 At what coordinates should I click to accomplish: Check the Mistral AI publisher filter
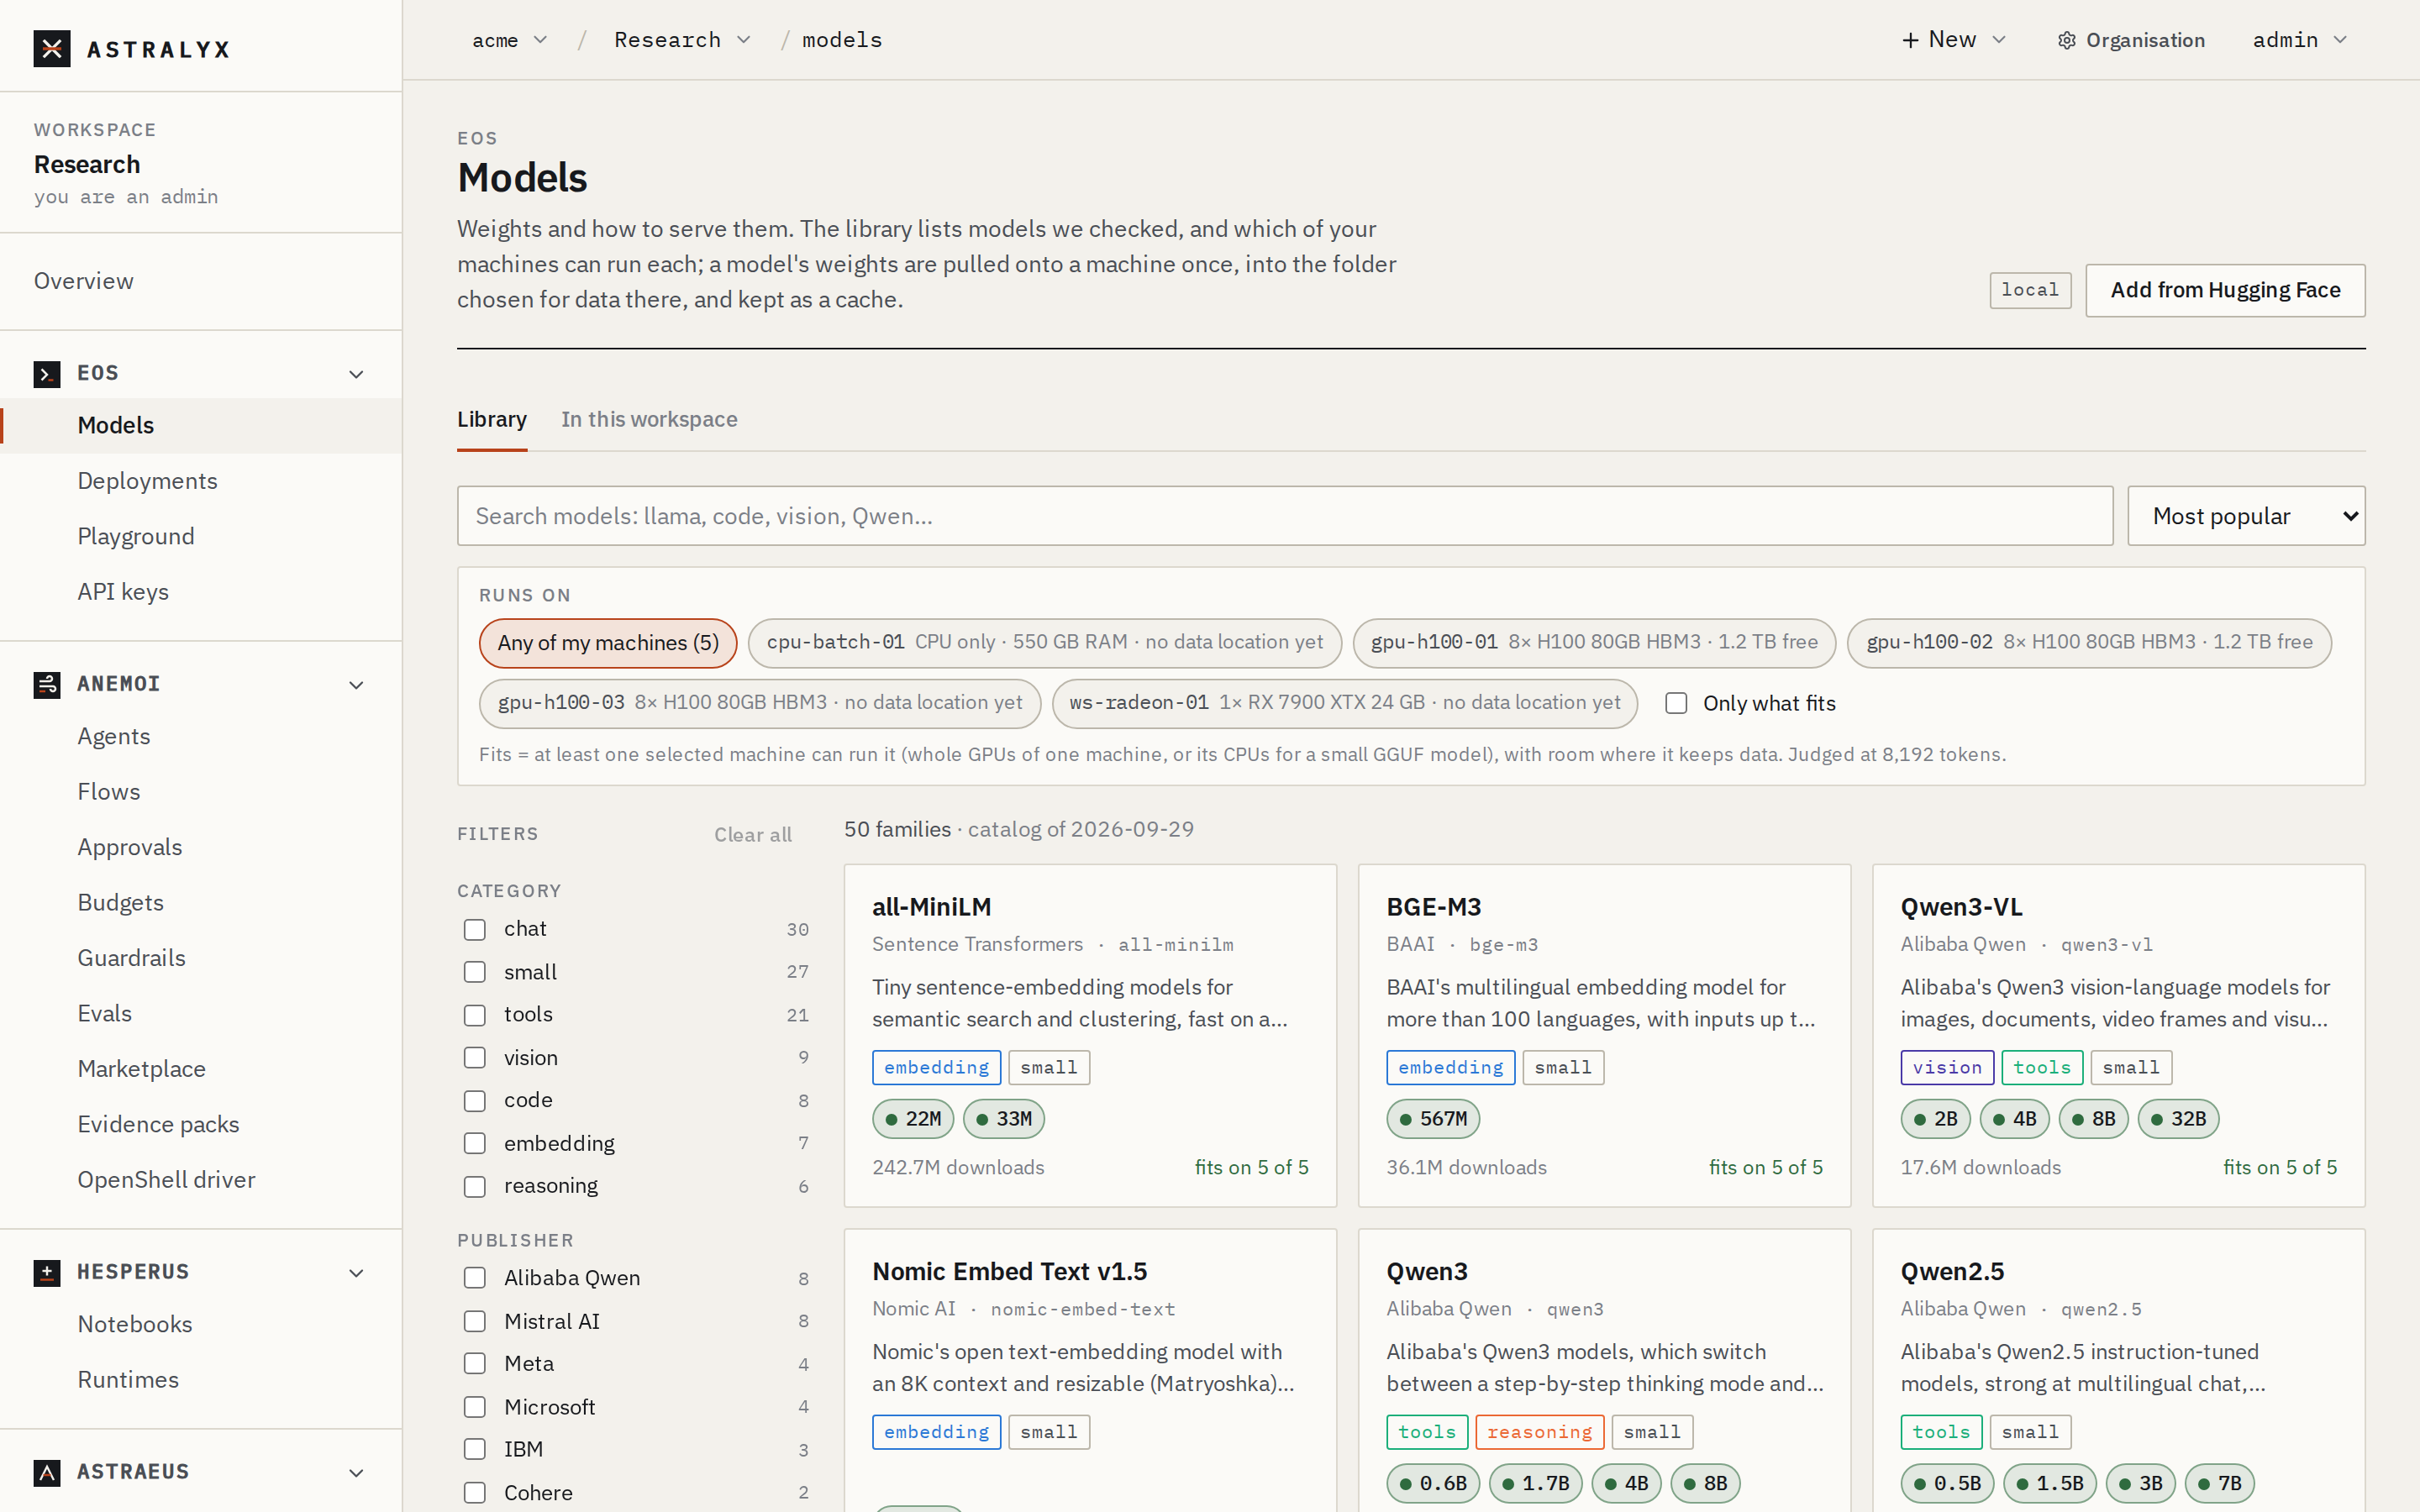[x=475, y=1321]
